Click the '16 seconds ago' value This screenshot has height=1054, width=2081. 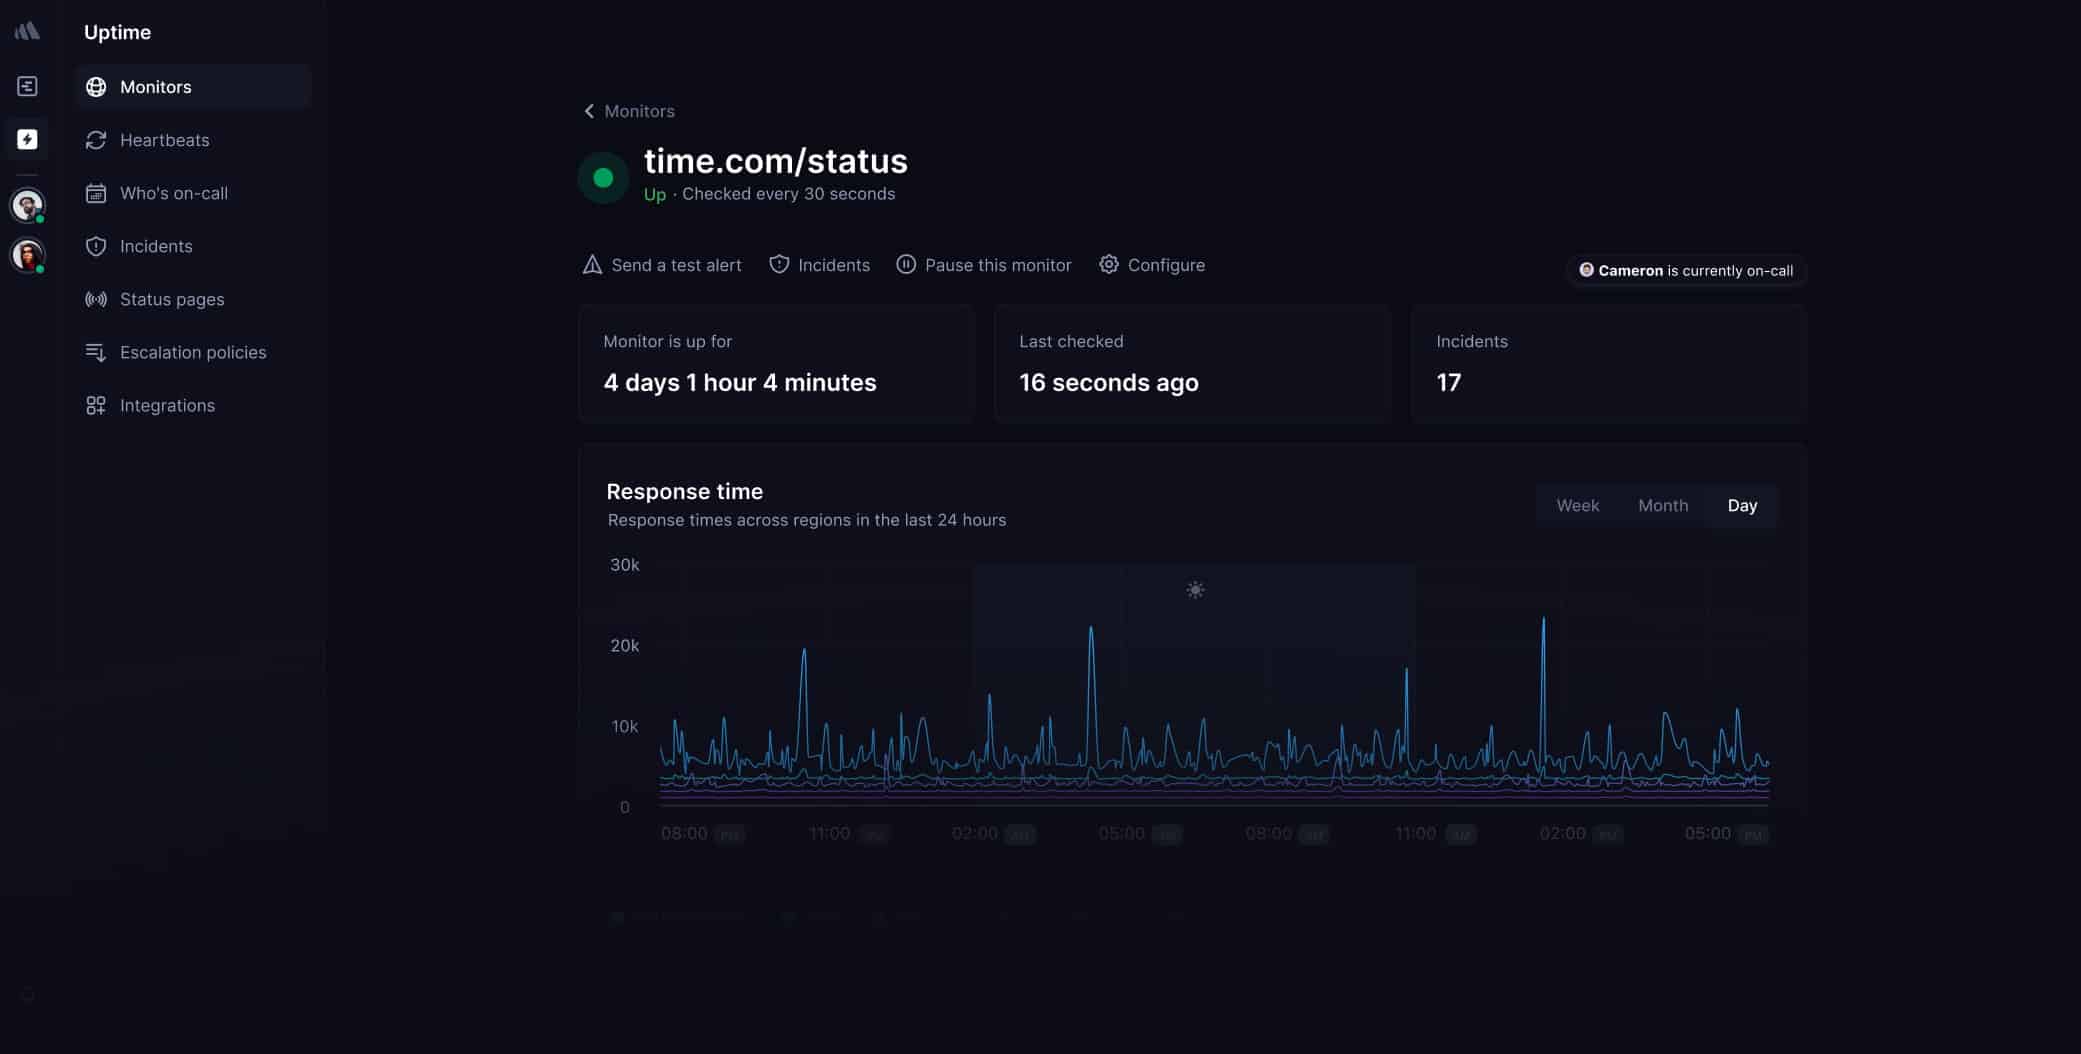point(1109,383)
